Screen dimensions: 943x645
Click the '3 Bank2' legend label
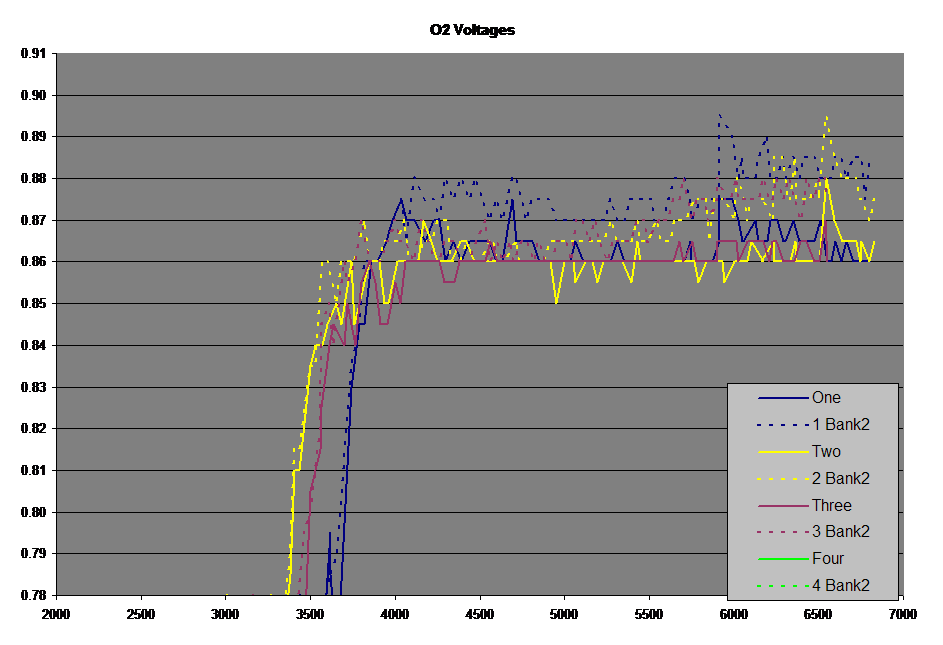click(x=840, y=532)
